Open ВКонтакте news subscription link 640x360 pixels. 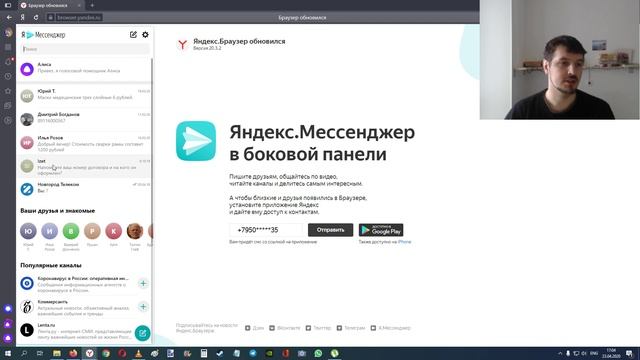(284, 328)
